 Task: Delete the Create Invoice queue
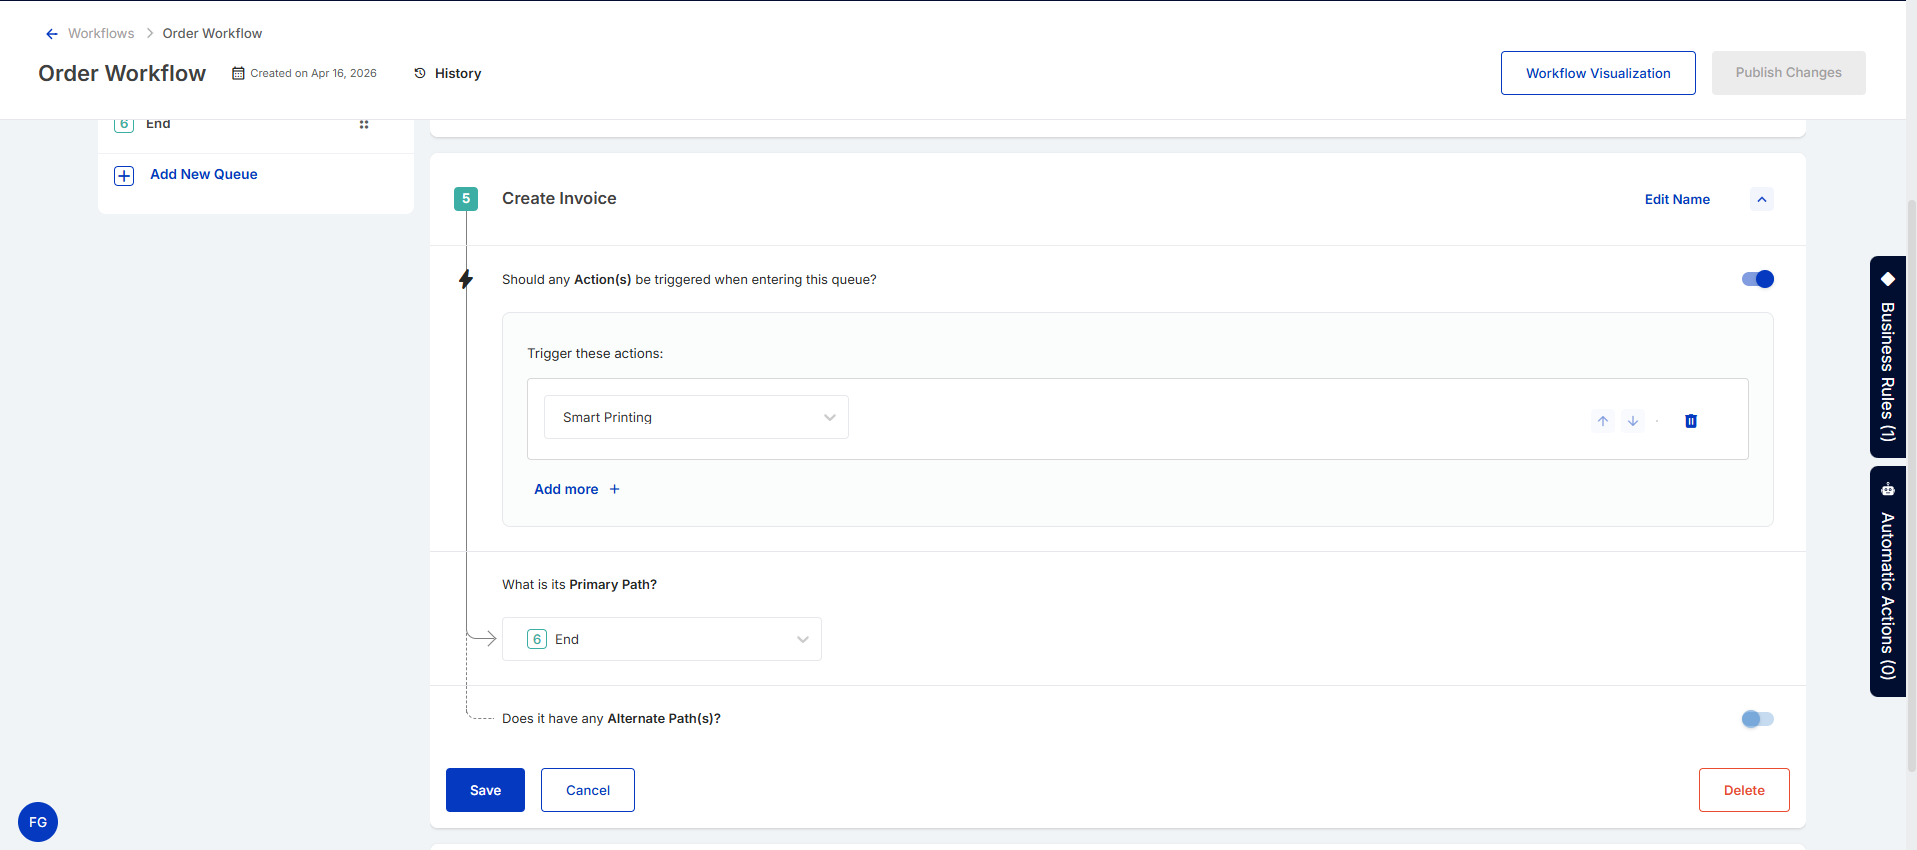[x=1744, y=790]
